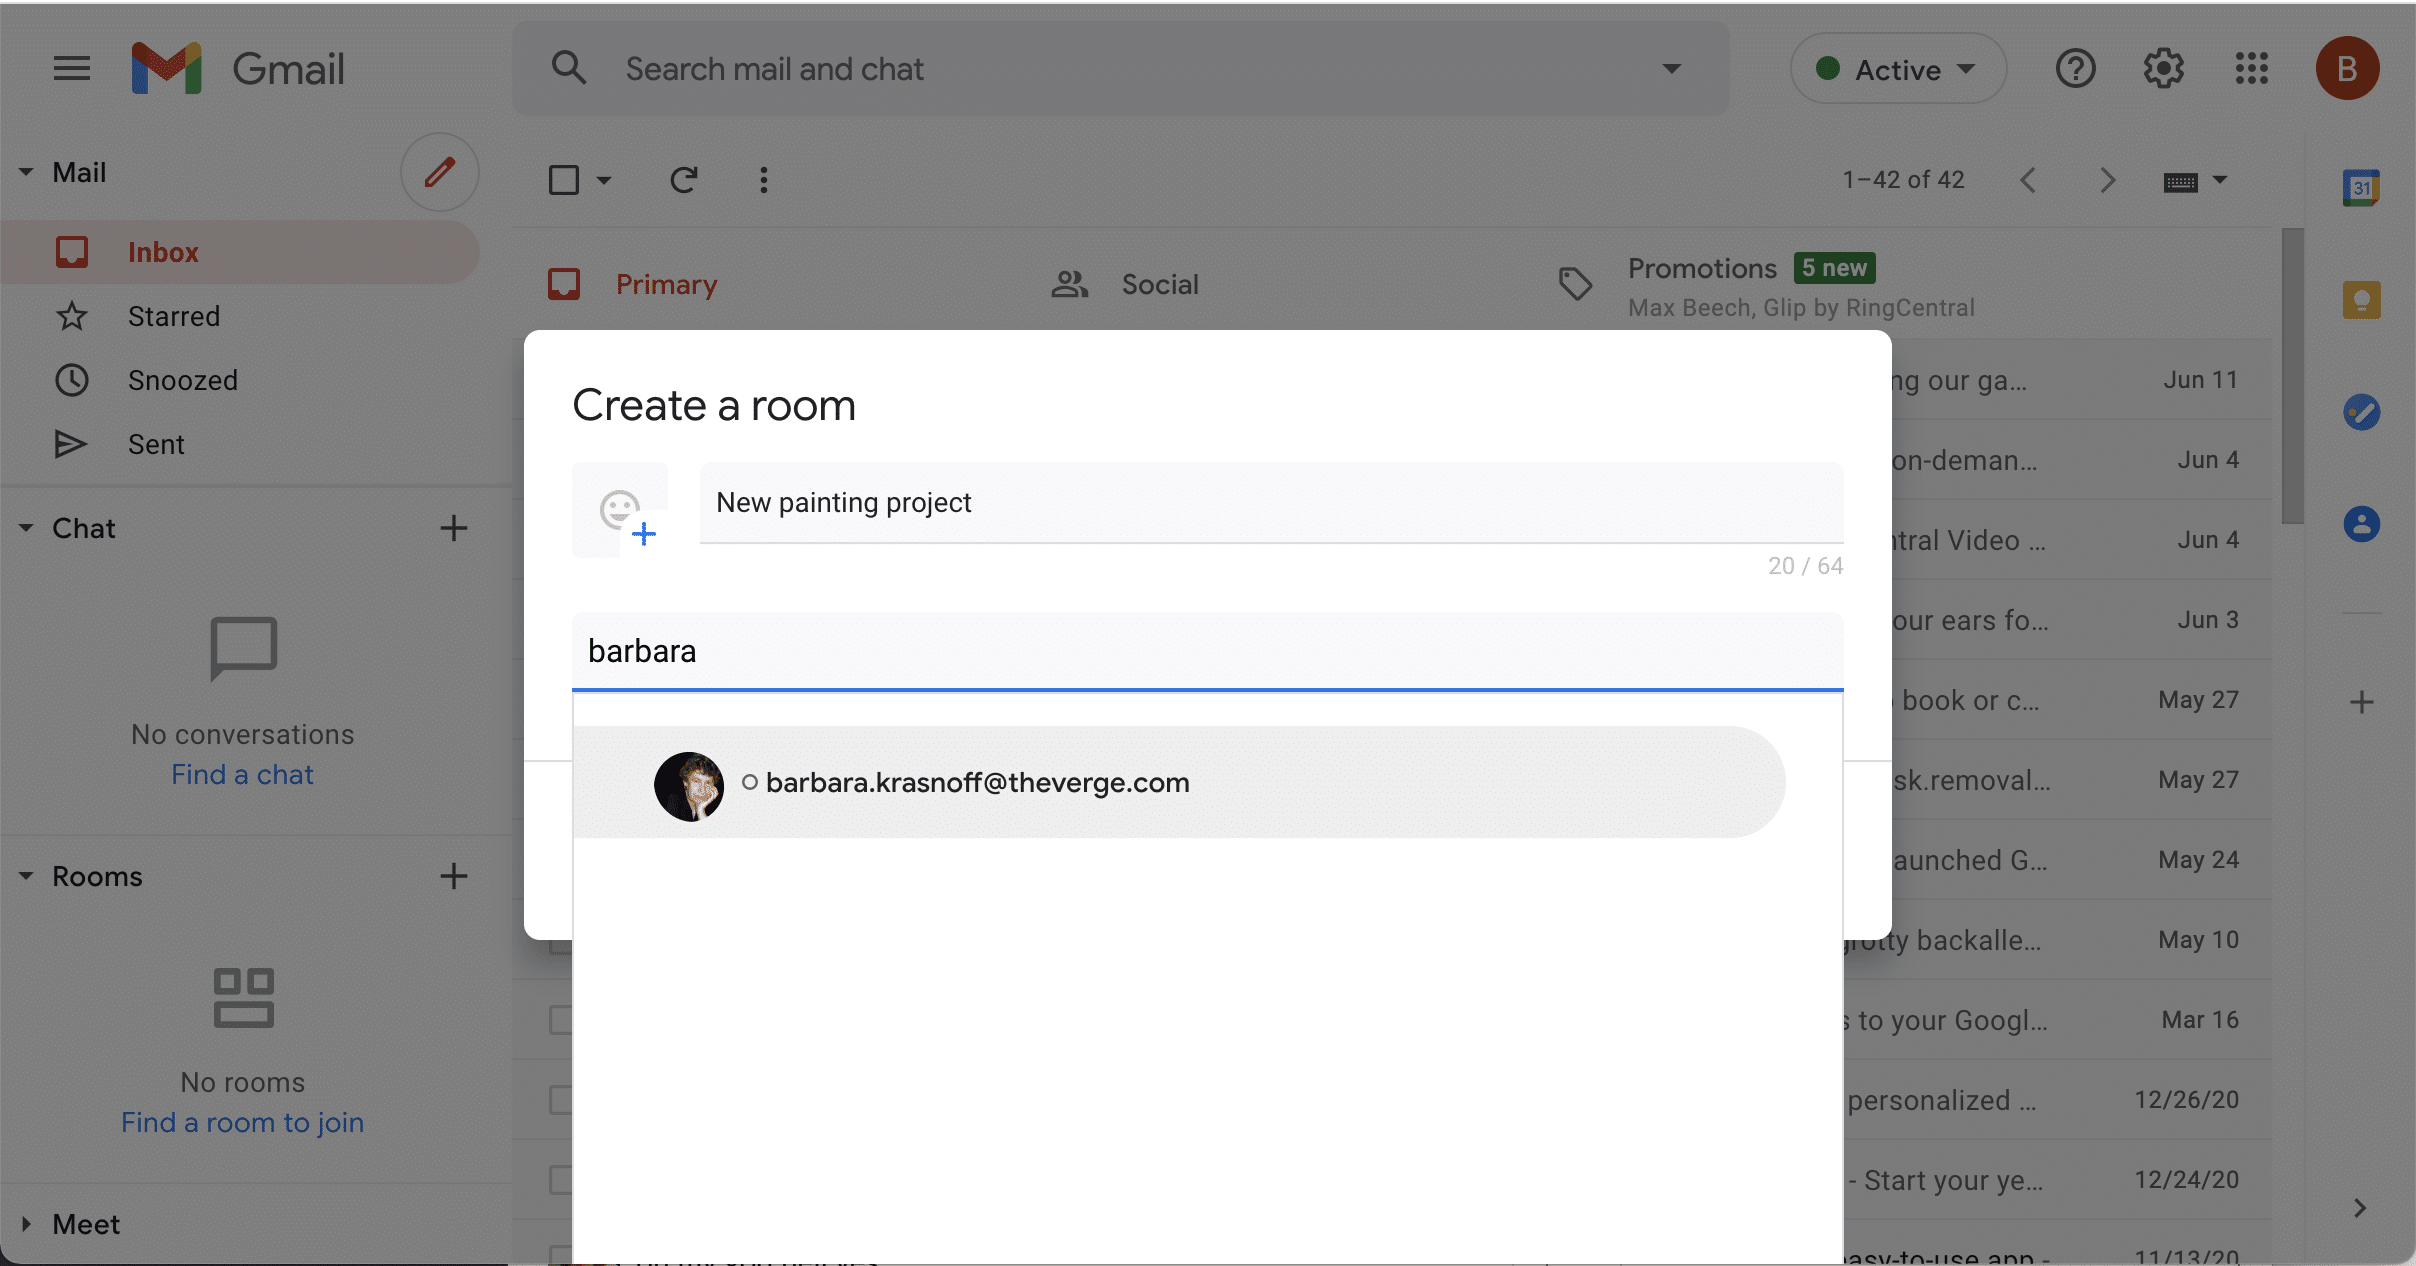
Task: Open Google Tasks in the side panel
Action: click(2361, 412)
